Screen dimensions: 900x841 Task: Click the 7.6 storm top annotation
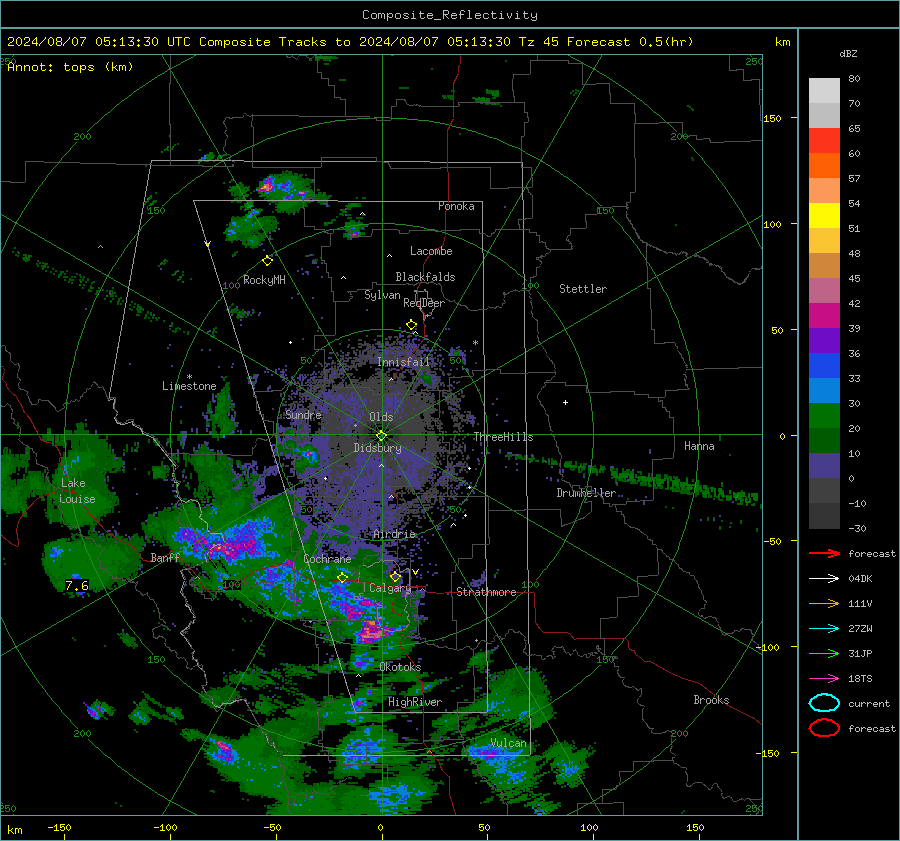pyautogui.click(x=77, y=585)
